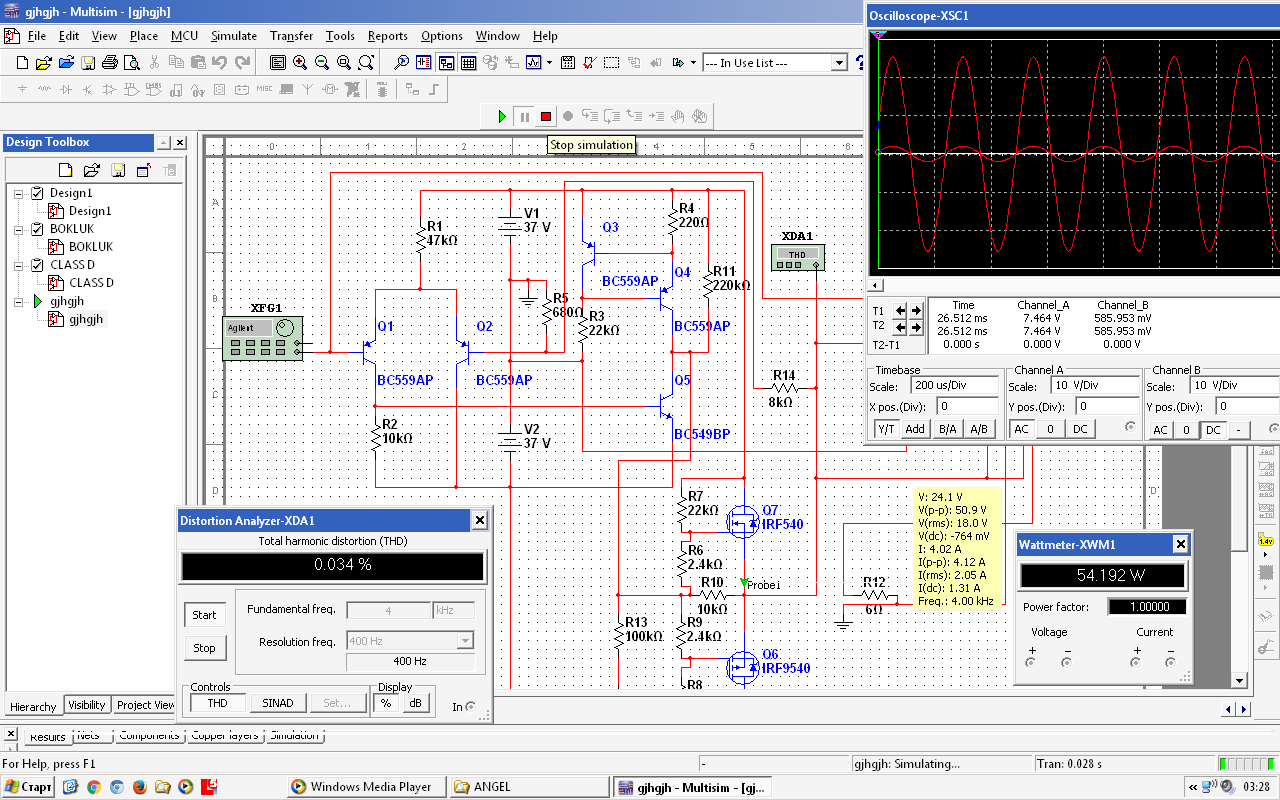Viewport: 1280px width, 800px height.
Task: Open a file from toolbar
Action: 44,62
